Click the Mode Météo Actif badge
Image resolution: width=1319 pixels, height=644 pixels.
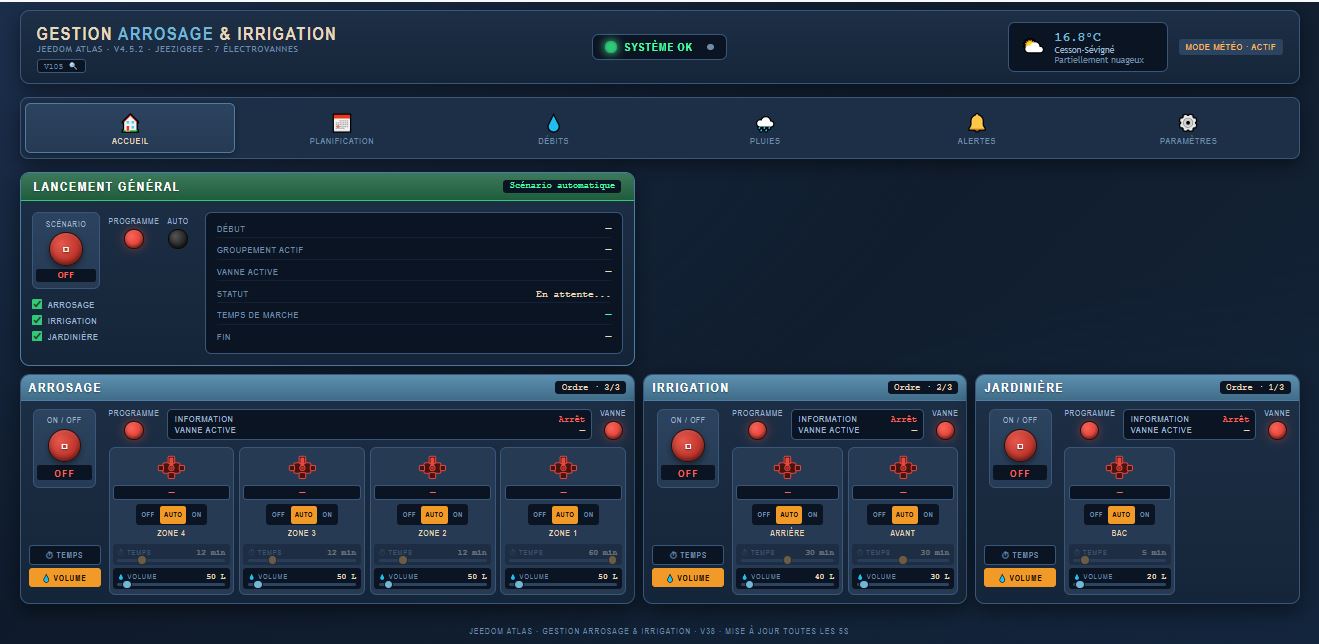tap(1231, 47)
